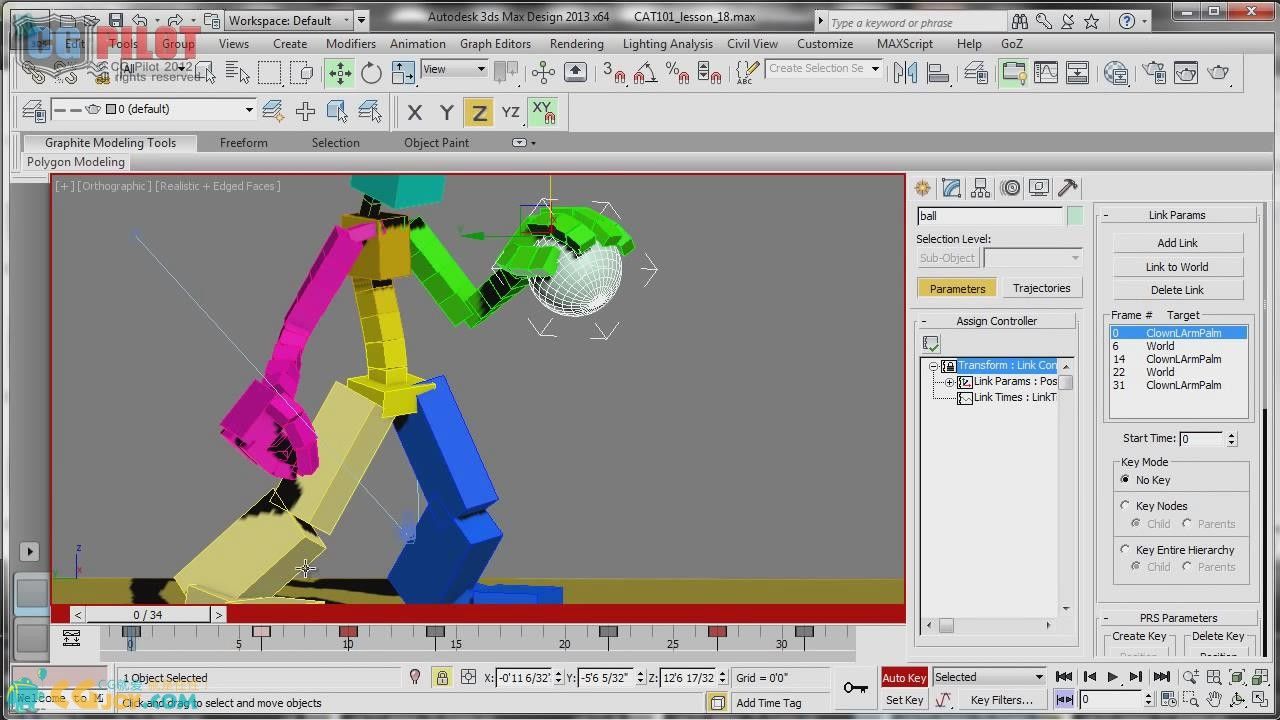Open the Graph Editors menu
This screenshot has width=1280, height=720.
[495, 44]
